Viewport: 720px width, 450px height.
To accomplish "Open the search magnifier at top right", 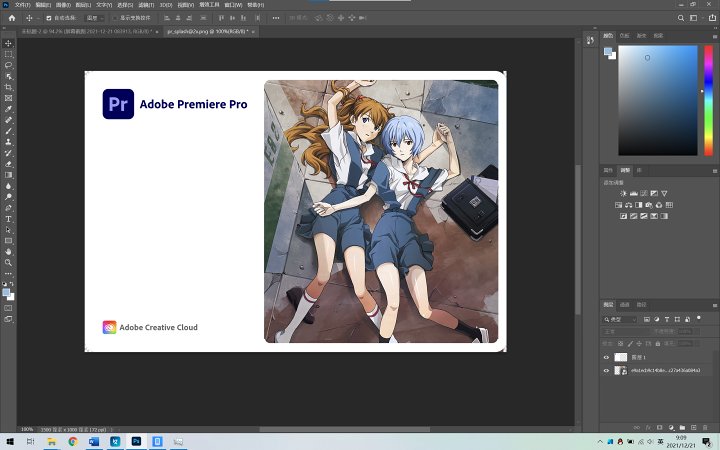I will 681,18.
